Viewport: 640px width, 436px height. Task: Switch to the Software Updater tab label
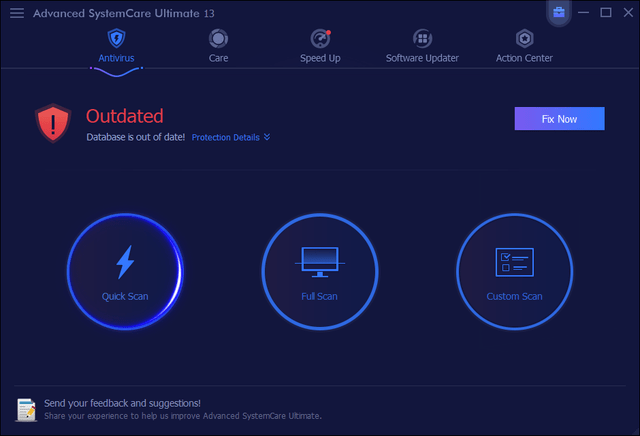coord(422,58)
